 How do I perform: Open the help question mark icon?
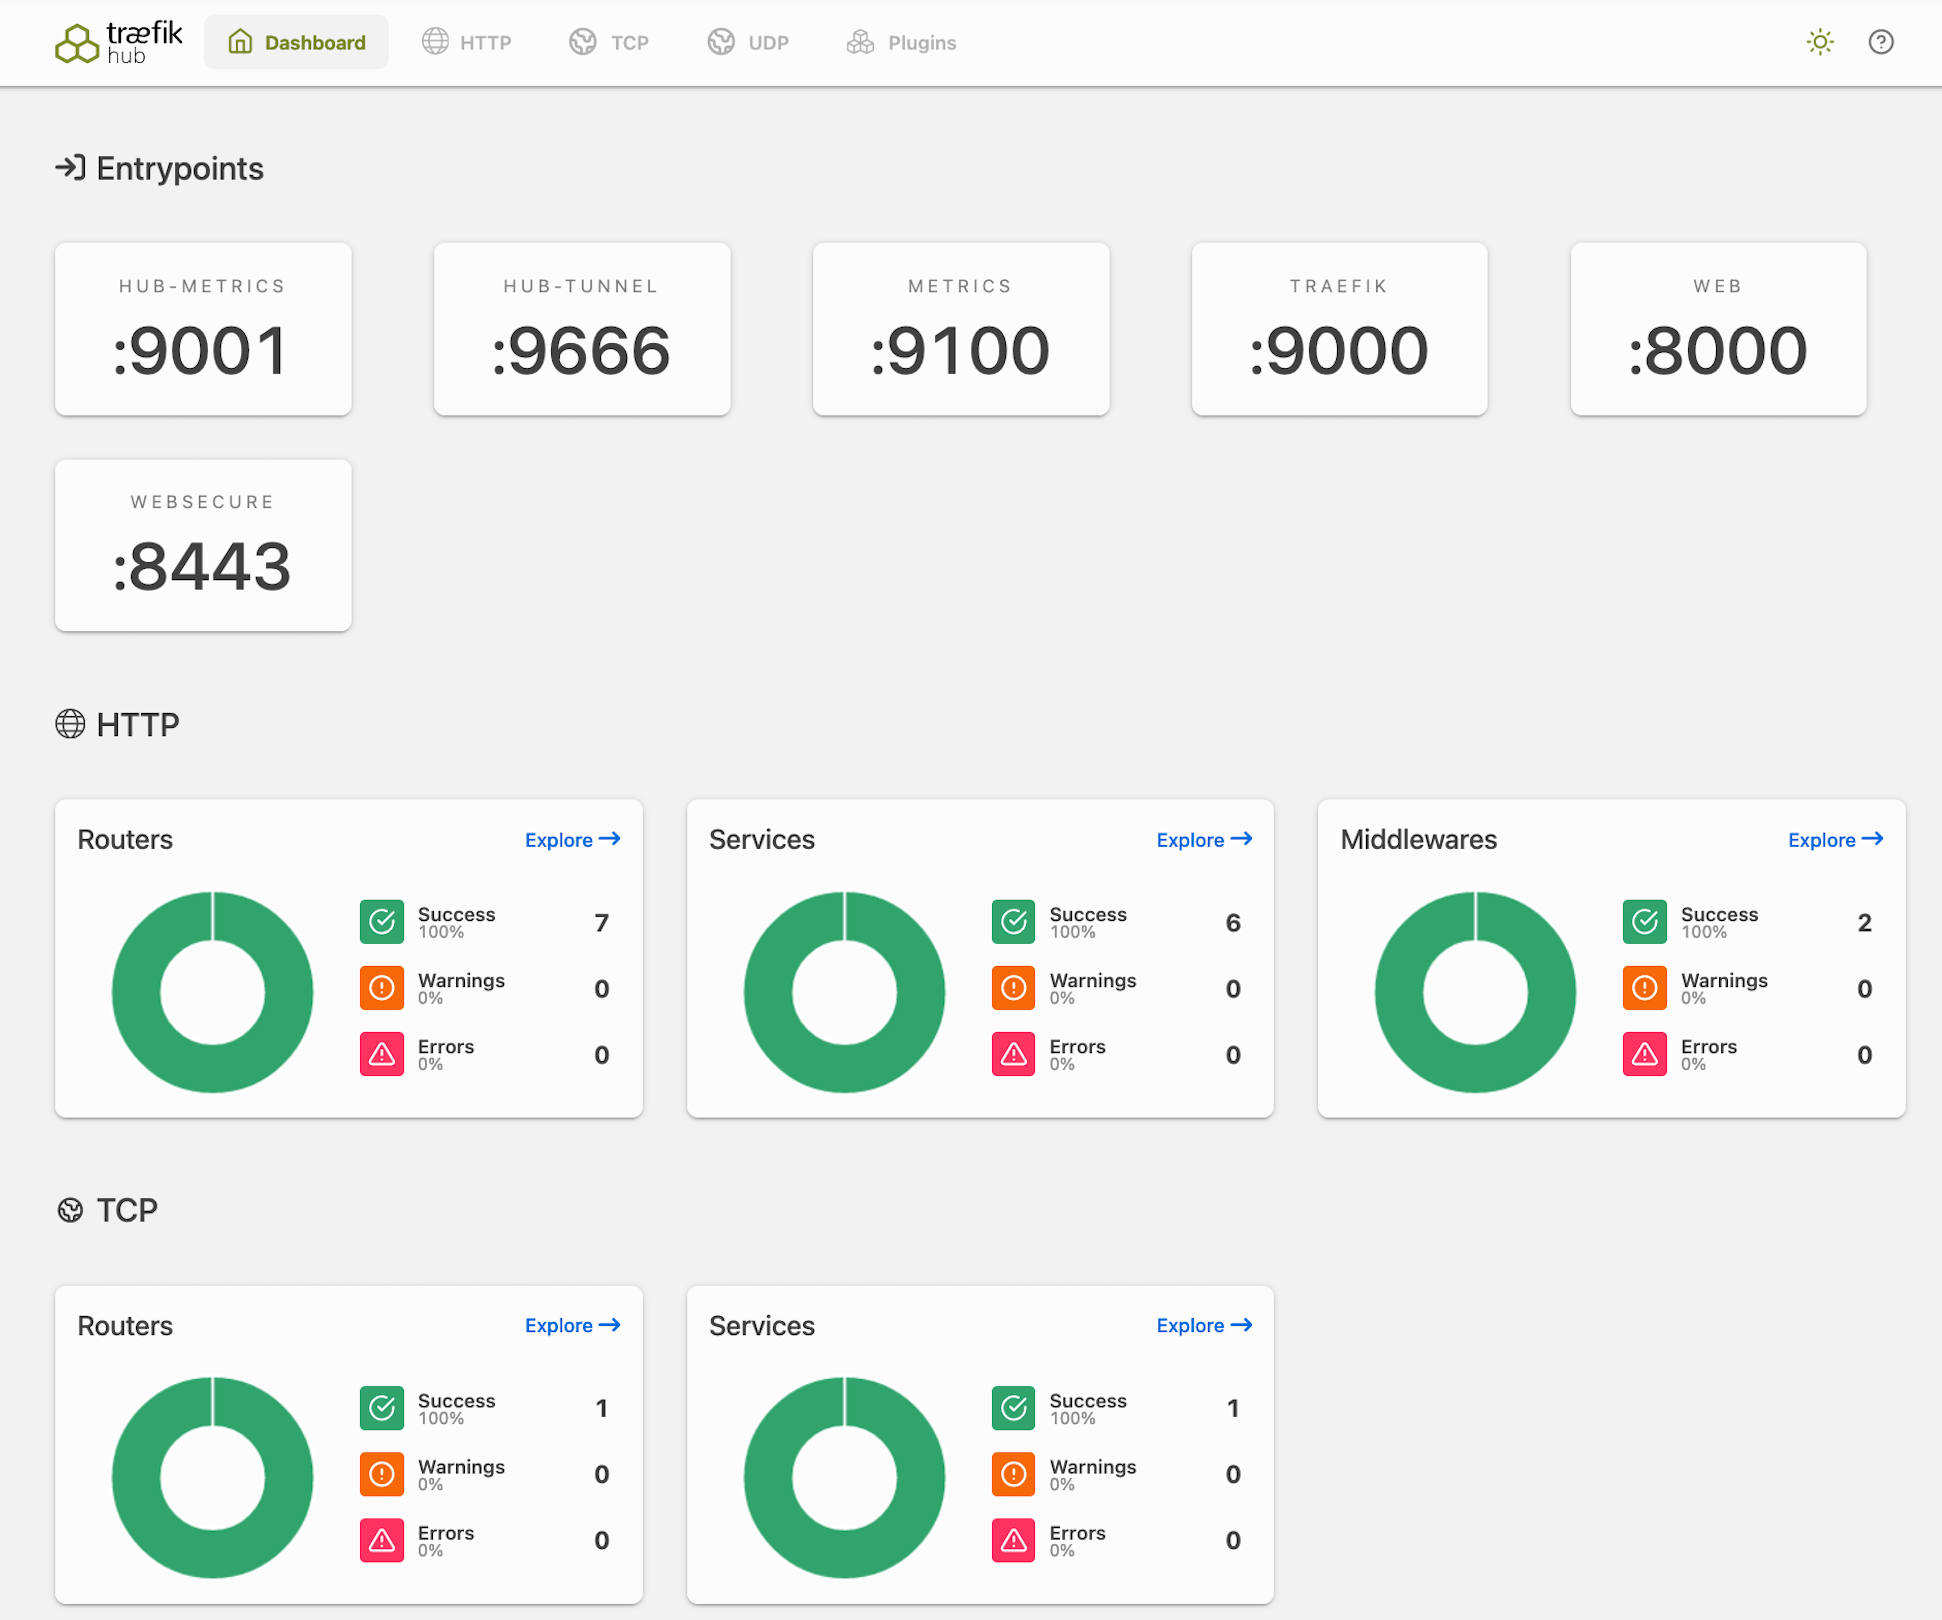pyautogui.click(x=1881, y=42)
